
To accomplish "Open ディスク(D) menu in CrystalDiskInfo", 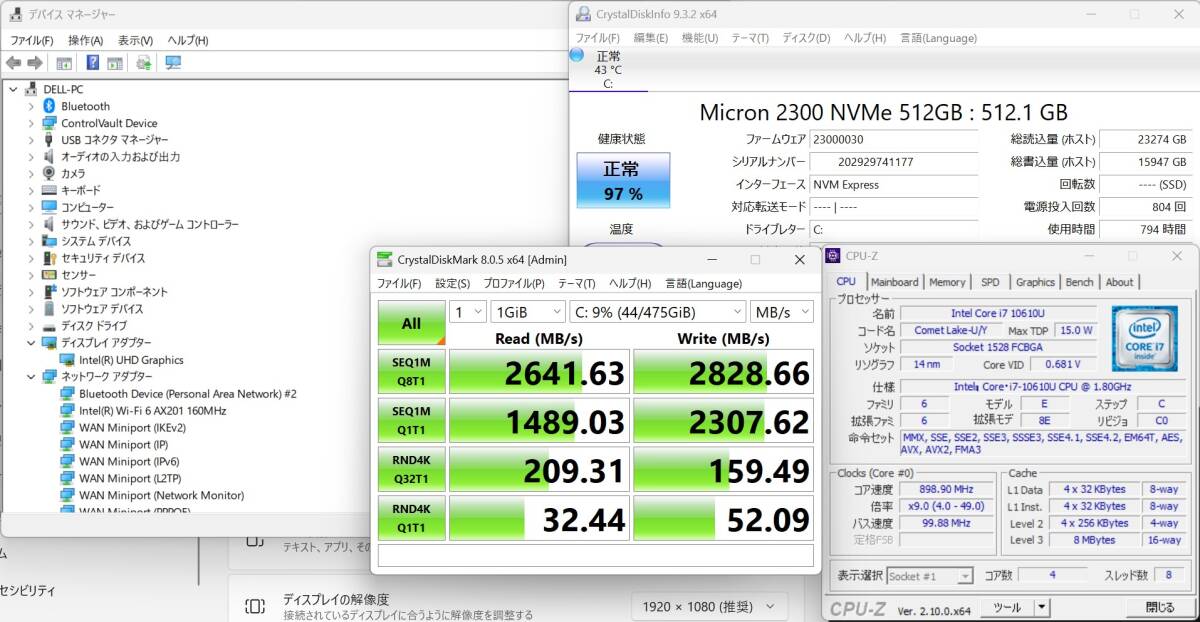I will pyautogui.click(x=806, y=38).
